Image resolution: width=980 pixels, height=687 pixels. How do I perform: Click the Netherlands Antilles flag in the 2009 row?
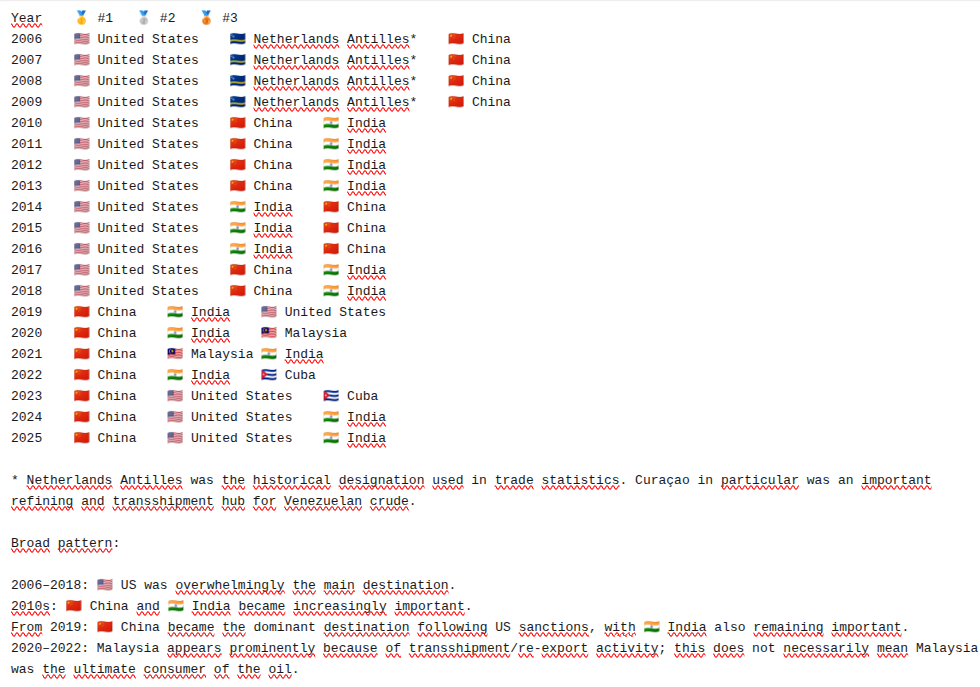point(238,102)
